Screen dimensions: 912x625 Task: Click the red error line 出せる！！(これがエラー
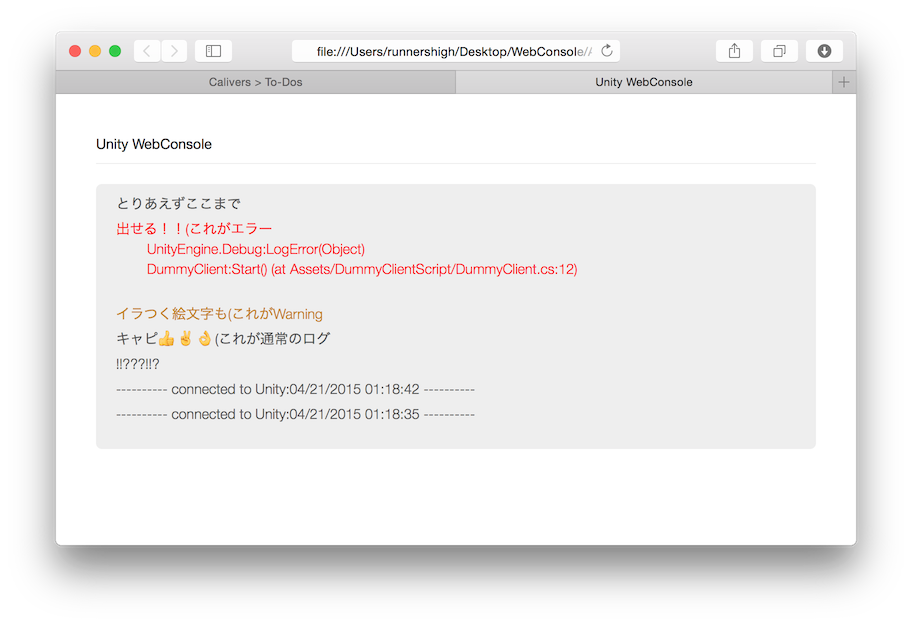[x=194, y=228]
